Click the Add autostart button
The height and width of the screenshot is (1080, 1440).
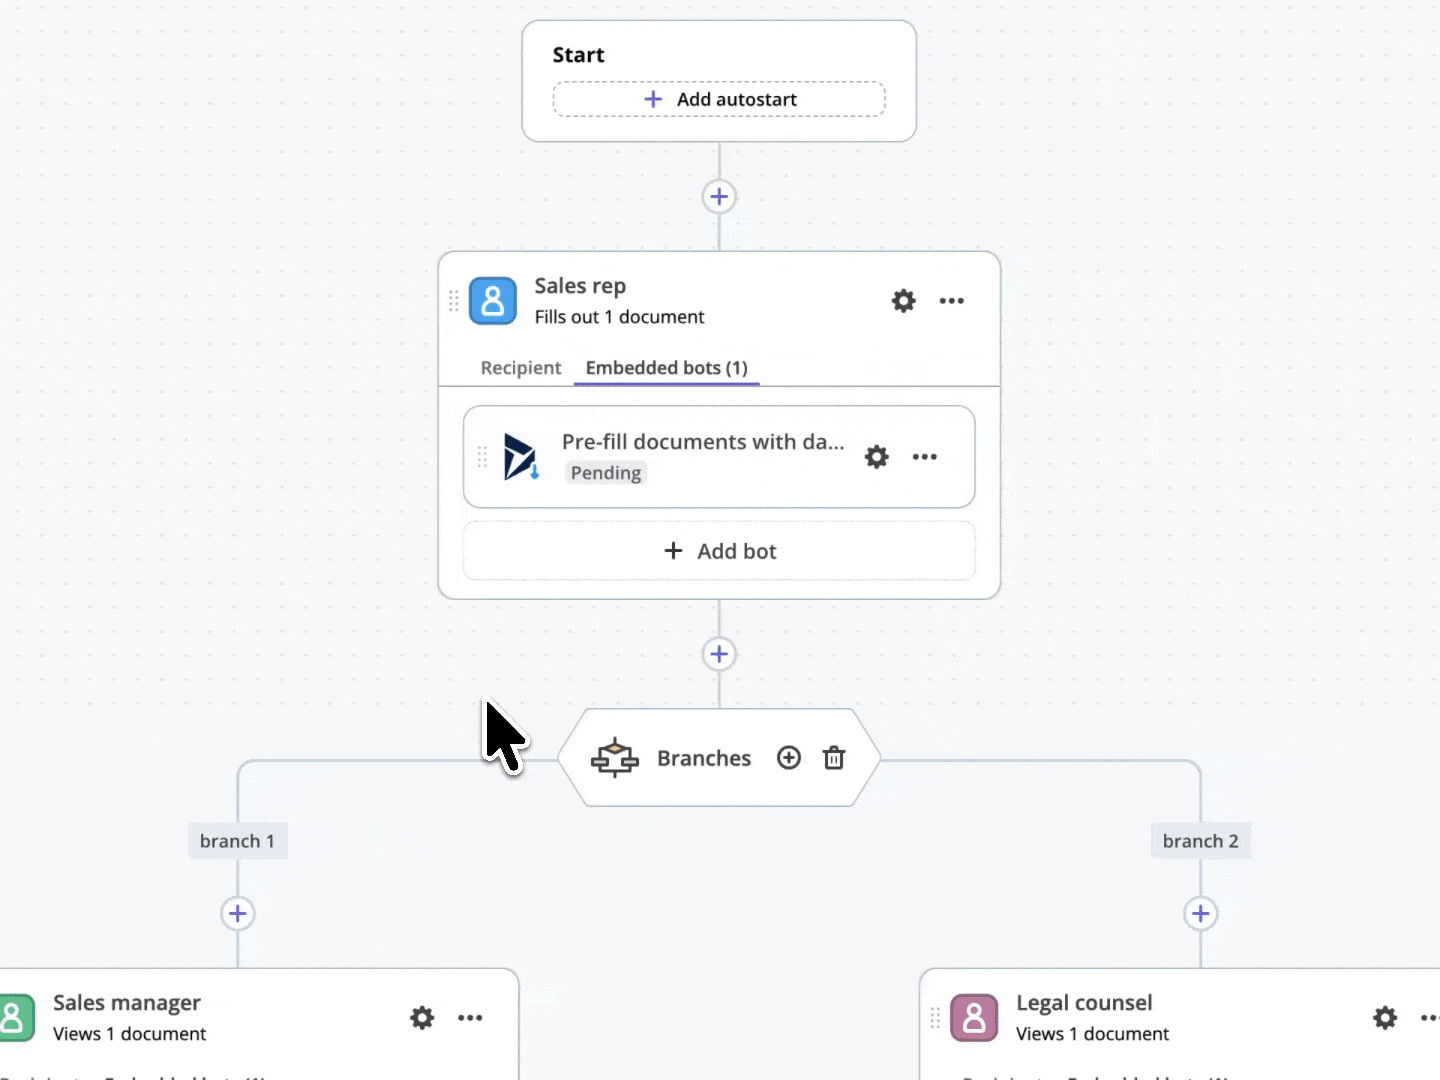[719, 99]
